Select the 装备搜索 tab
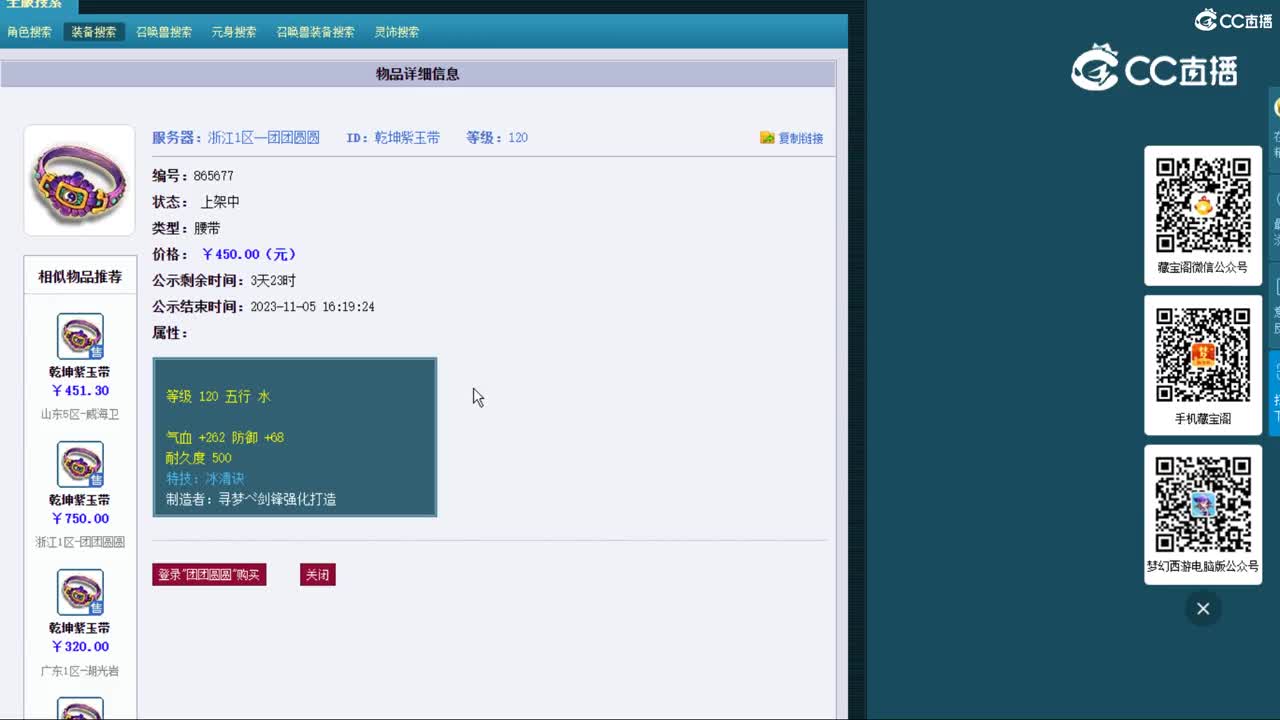Viewport: 1280px width, 720px height. [94, 32]
